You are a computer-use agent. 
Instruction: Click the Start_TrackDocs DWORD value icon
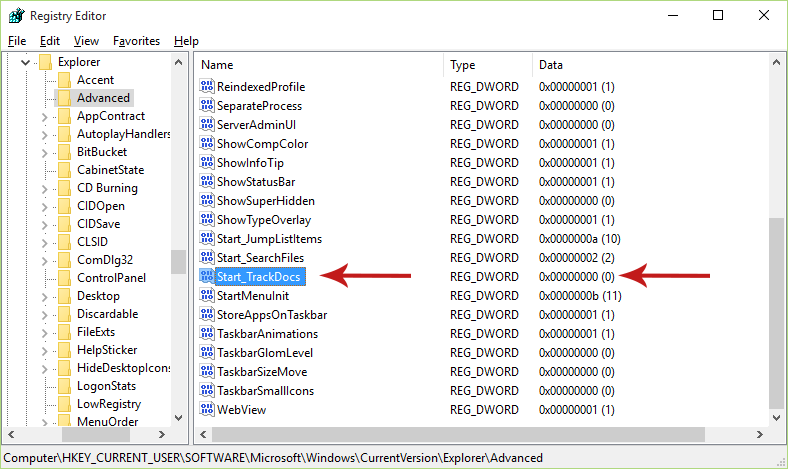[207, 276]
